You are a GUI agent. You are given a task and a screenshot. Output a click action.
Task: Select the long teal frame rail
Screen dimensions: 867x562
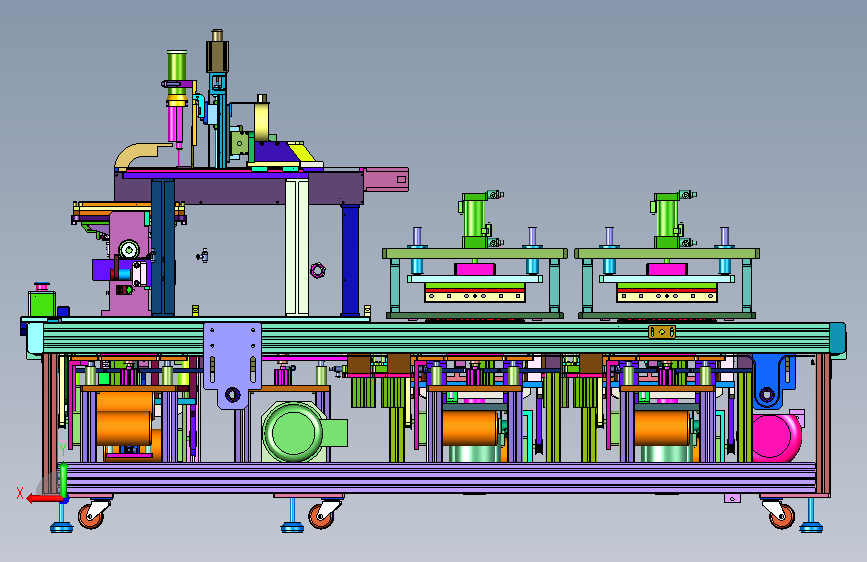tap(437, 337)
